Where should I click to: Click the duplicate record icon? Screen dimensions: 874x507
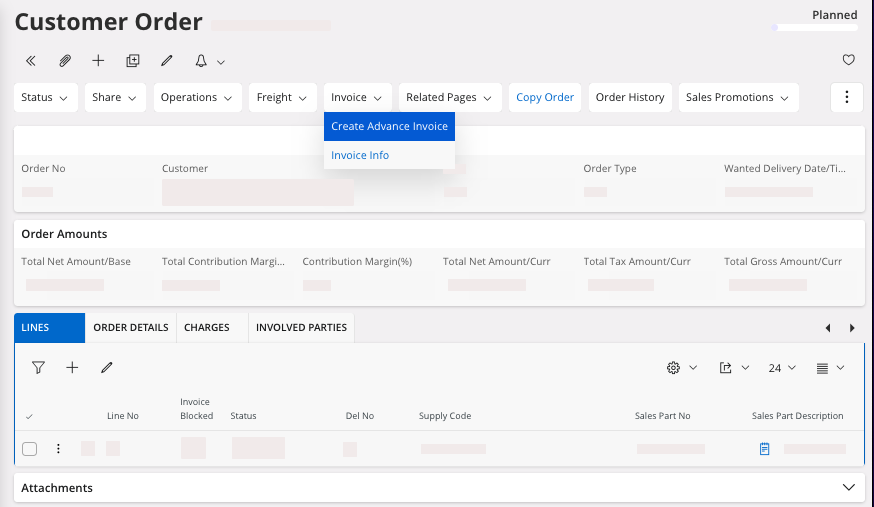[x=133, y=61]
